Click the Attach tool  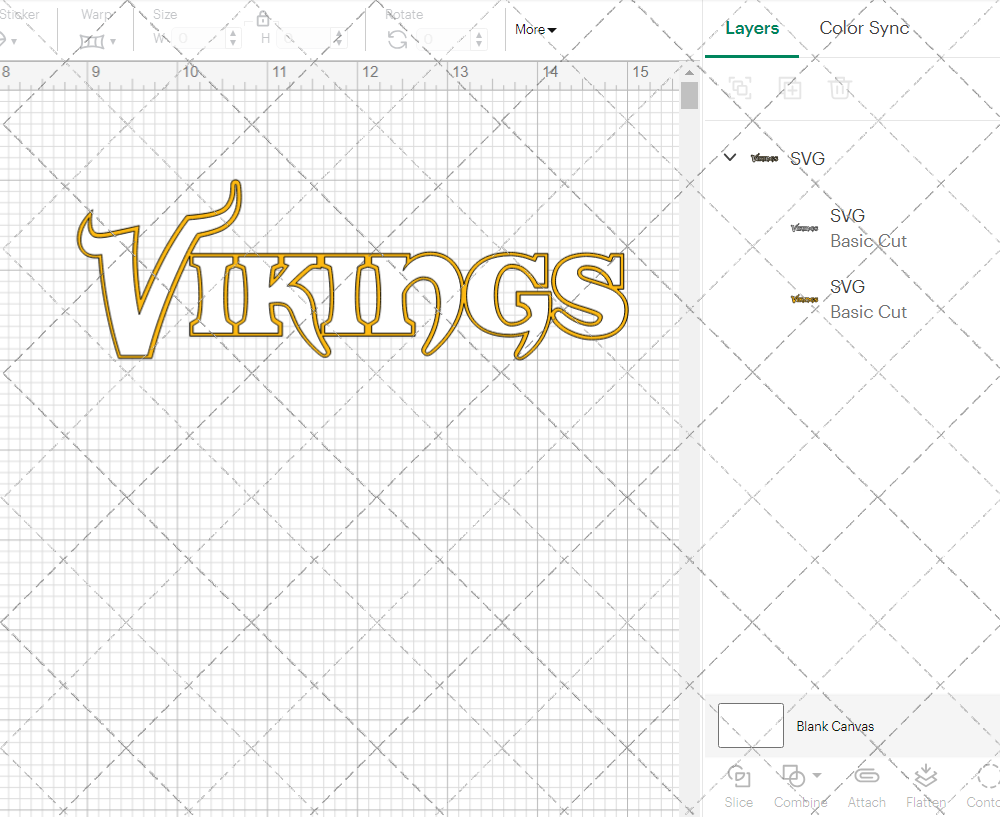tap(866, 786)
